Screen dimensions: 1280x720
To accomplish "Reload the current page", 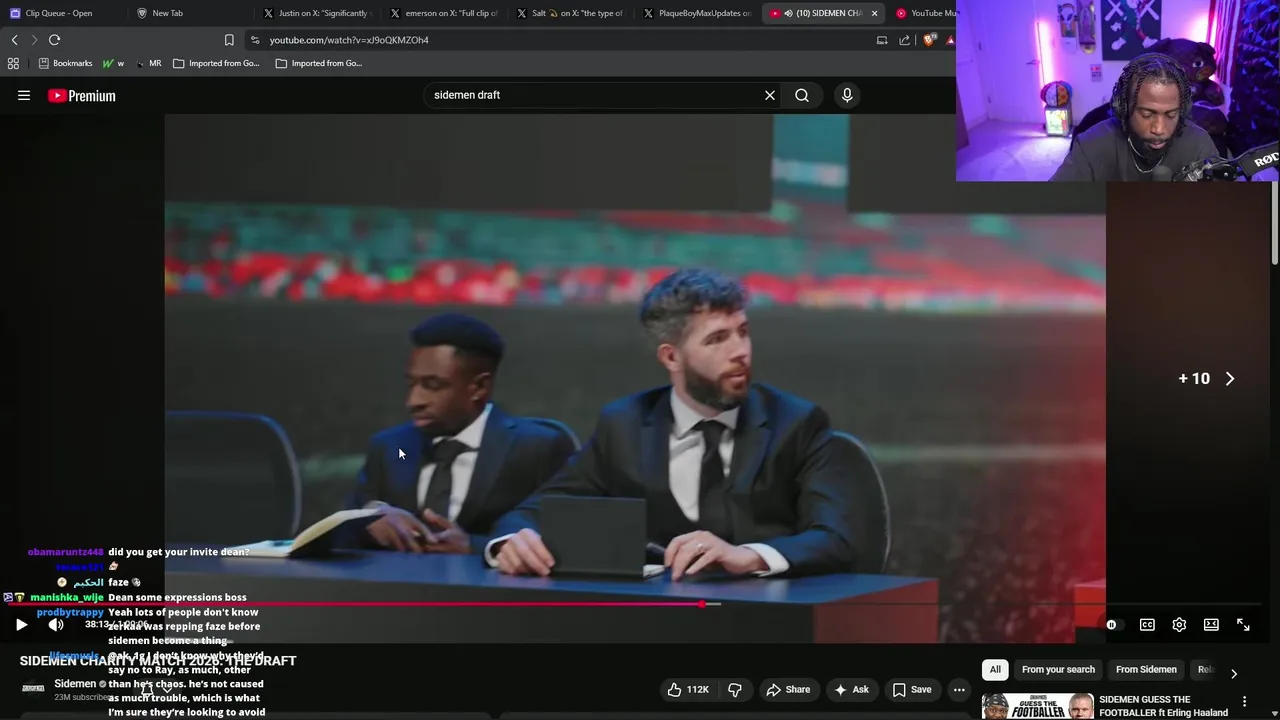I will pyautogui.click(x=54, y=40).
